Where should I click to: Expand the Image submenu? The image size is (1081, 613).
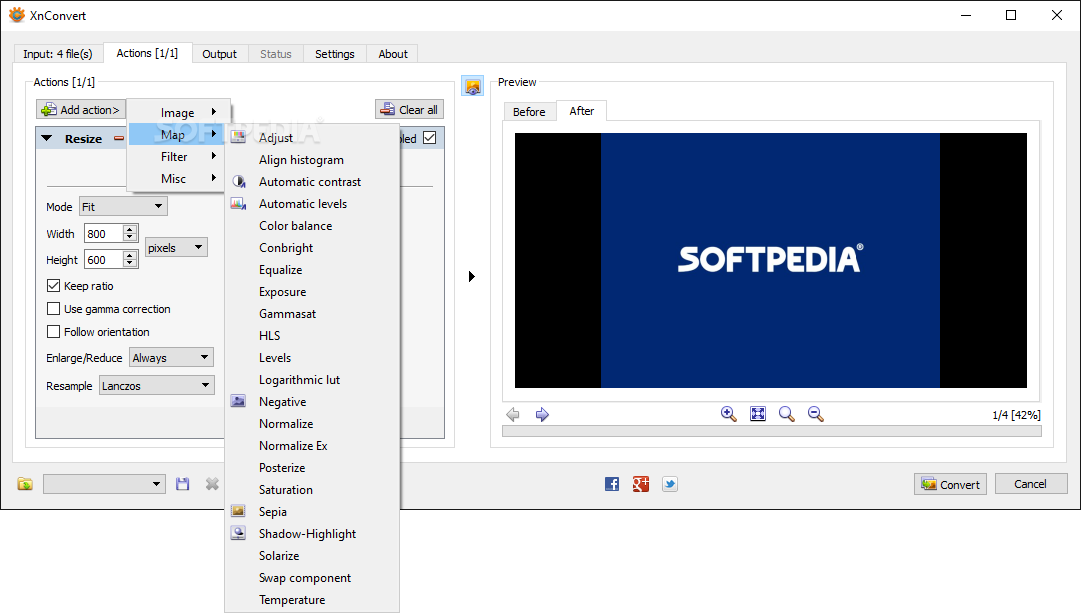click(179, 112)
